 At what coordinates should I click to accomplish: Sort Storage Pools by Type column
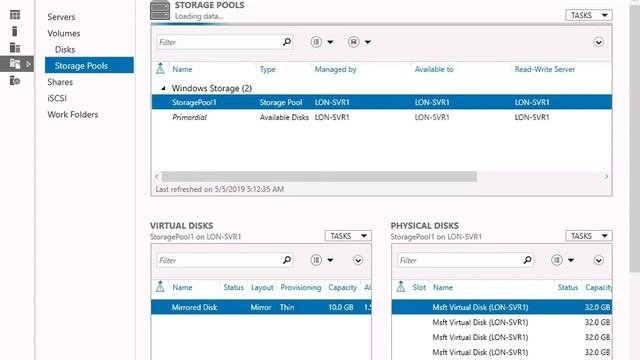[267, 69]
